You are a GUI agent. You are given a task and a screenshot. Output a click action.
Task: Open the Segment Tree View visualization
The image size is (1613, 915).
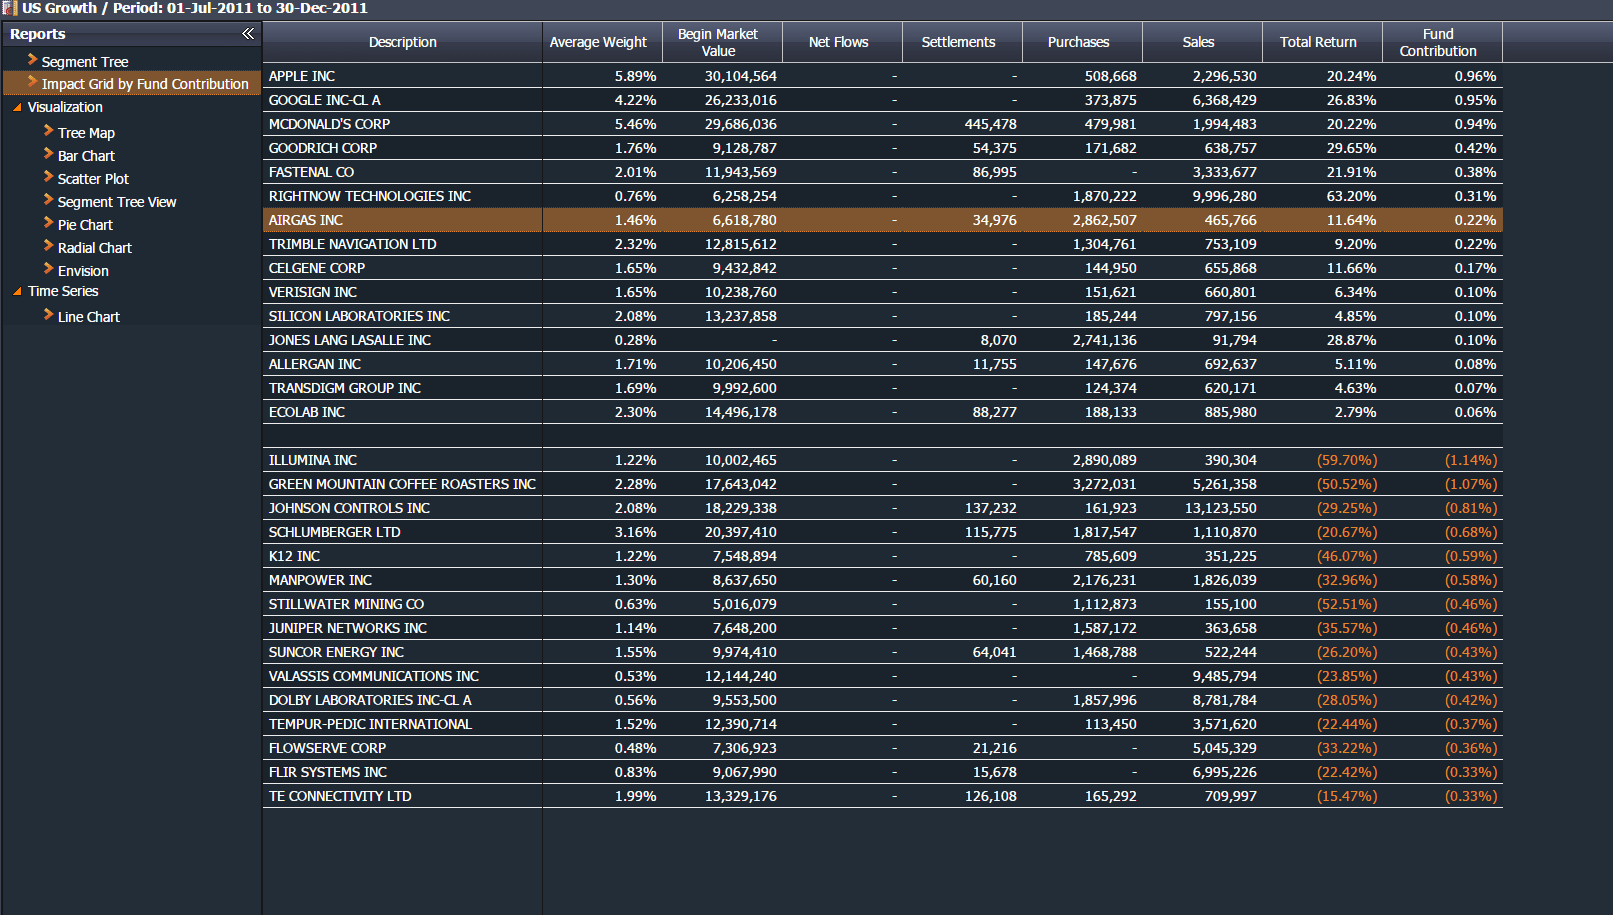click(117, 202)
